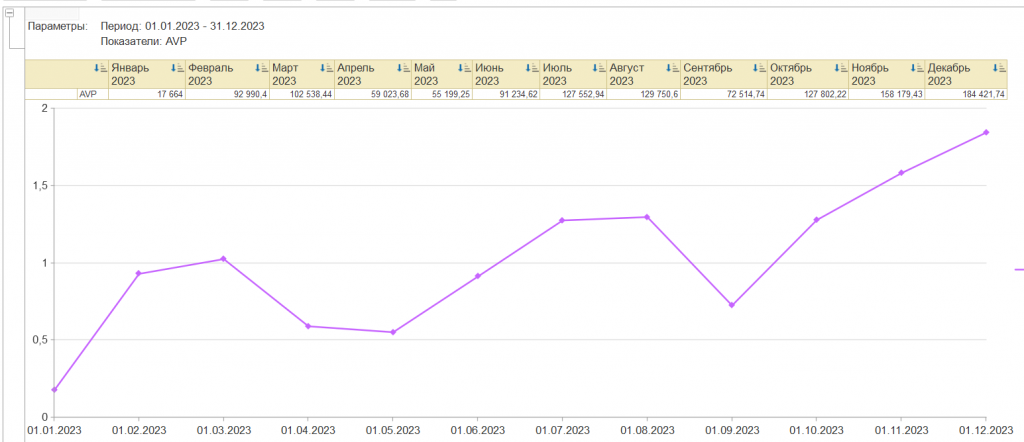The height and width of the screenshot is (442, 1024).
Task: Click the 0,5 y-axis label
Action: (x=42, y=340)
